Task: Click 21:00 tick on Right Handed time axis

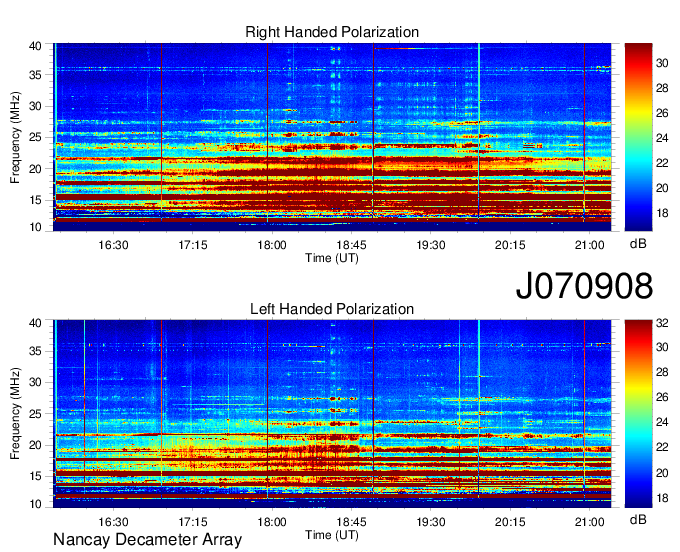Action: tap(589, 245)
